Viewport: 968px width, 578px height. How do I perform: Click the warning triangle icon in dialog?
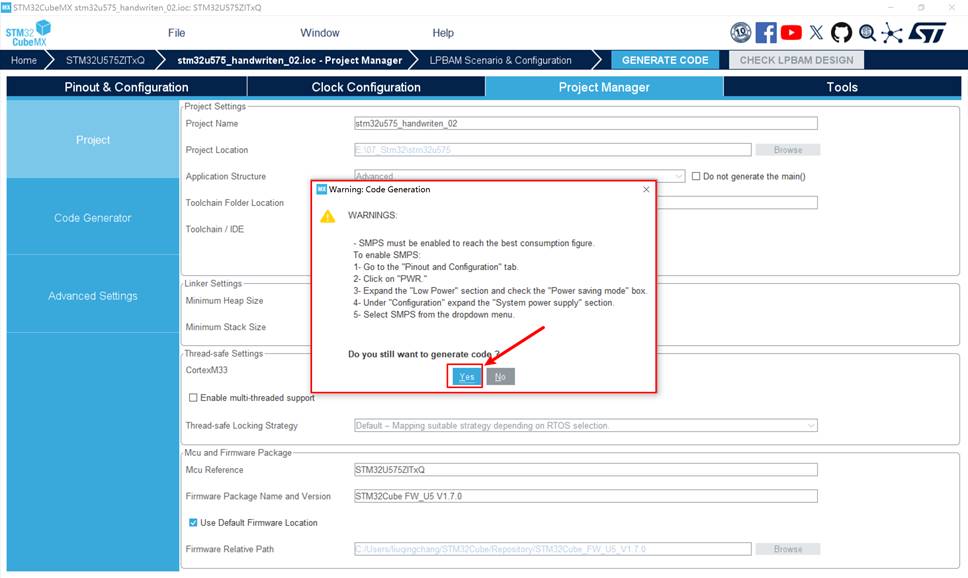pos(328,217)
